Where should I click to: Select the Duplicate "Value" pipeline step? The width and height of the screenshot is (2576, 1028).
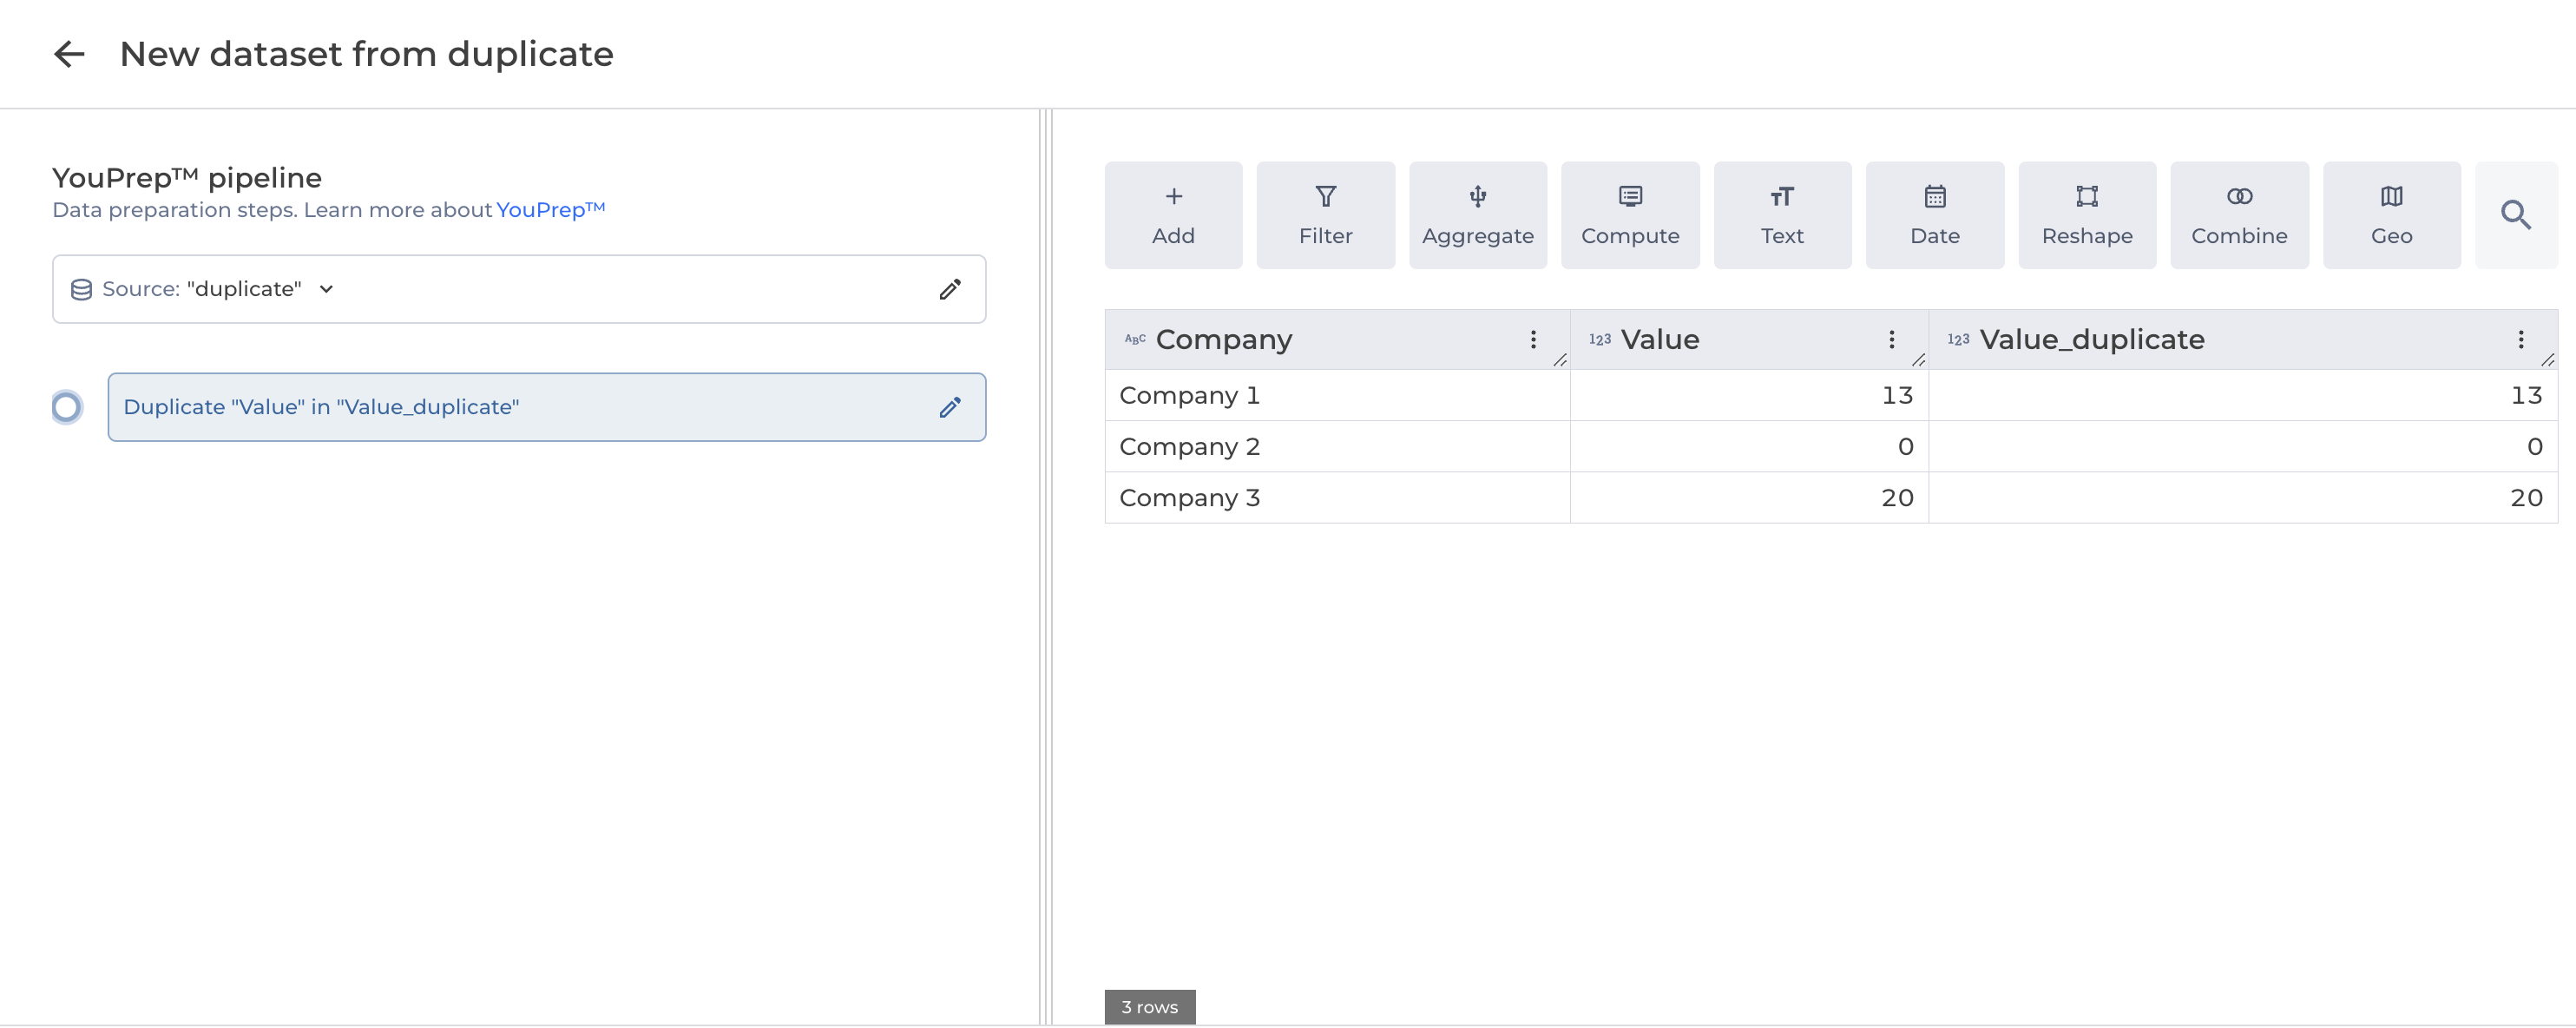500,407
